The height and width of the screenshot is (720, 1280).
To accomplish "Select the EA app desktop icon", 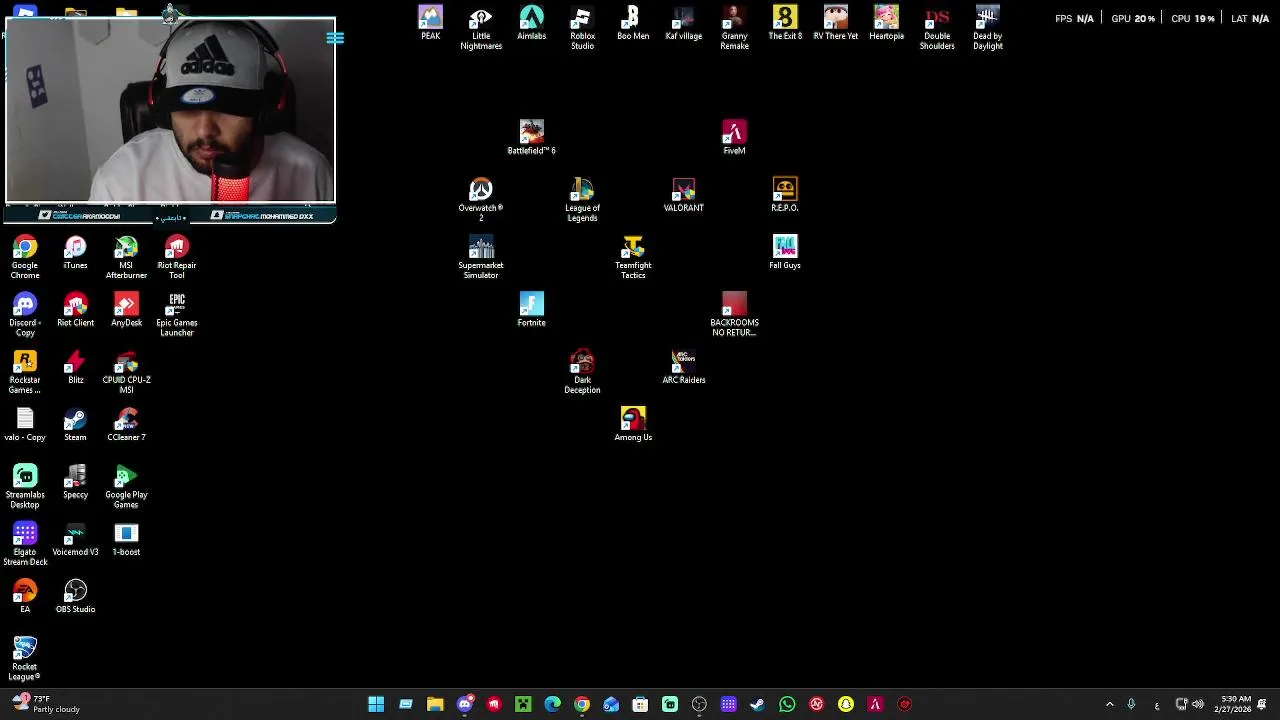I will tap(25, 596).
